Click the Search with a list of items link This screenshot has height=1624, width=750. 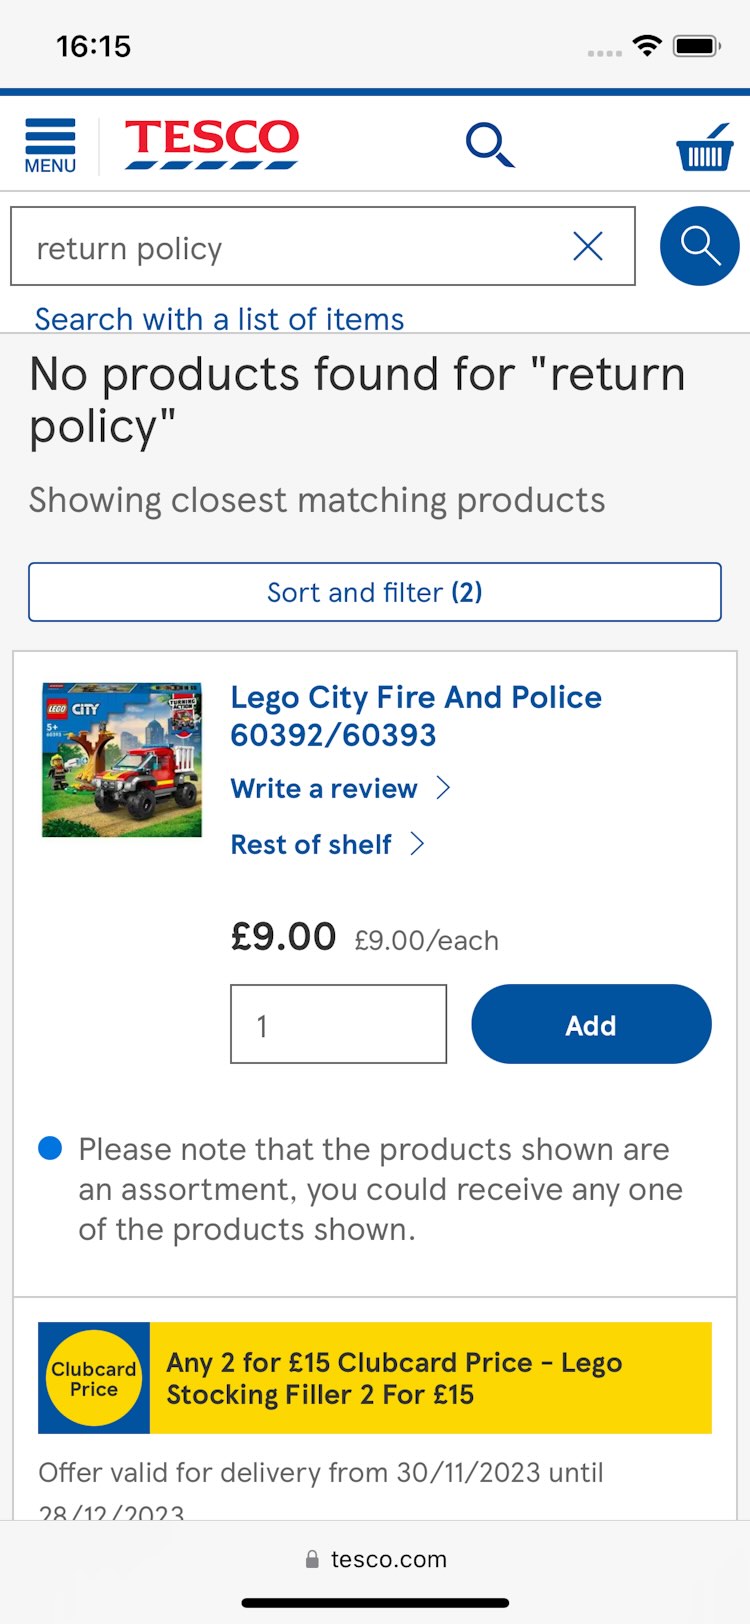220,319
